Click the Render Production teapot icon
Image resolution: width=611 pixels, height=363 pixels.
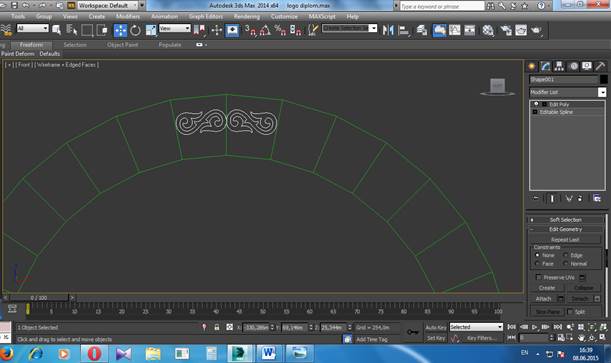click(536, 30)
